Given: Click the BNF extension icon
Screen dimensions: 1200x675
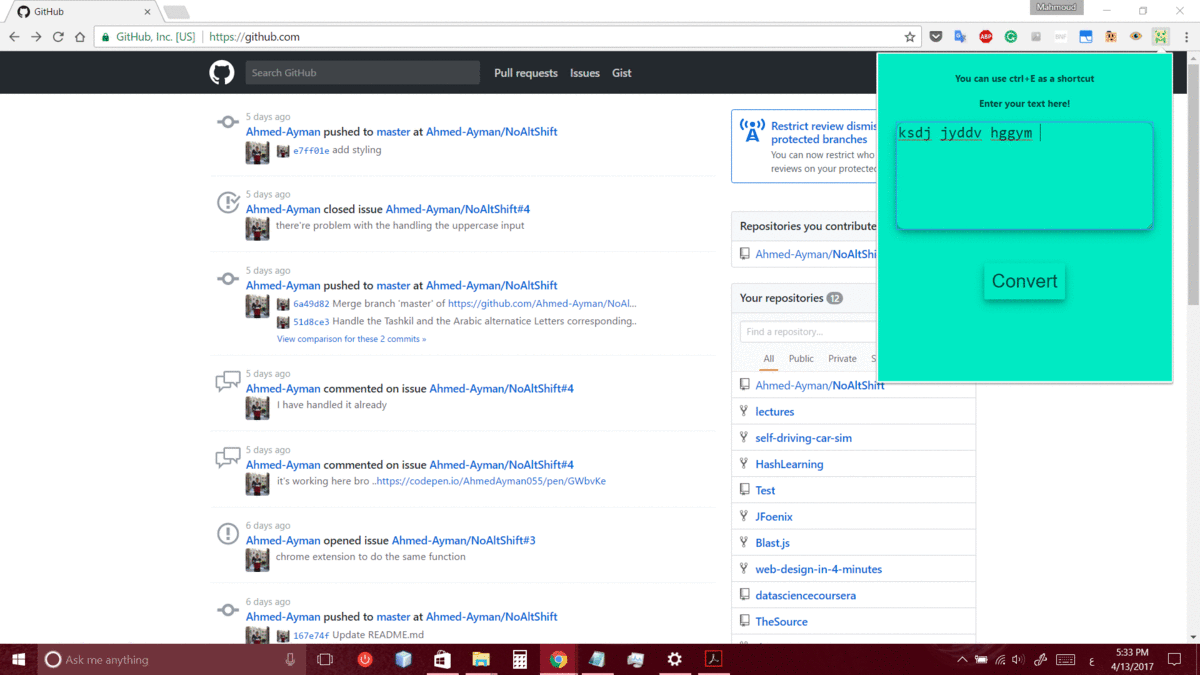Looking at the screenshot, I should pyautogui.click(x=1061, y=37).
